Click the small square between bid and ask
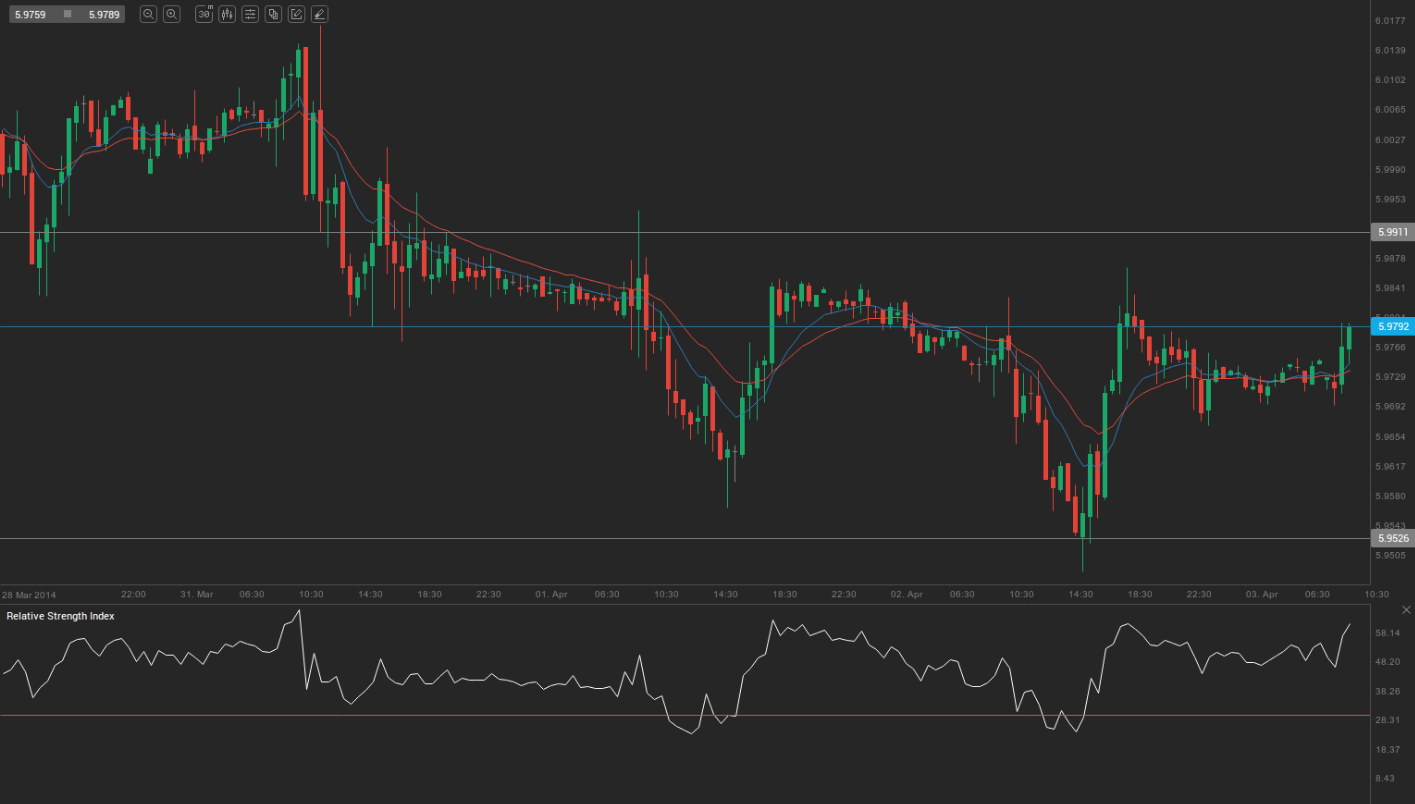The height and width of the screenshot is (804, 1415). click(67, 15)
